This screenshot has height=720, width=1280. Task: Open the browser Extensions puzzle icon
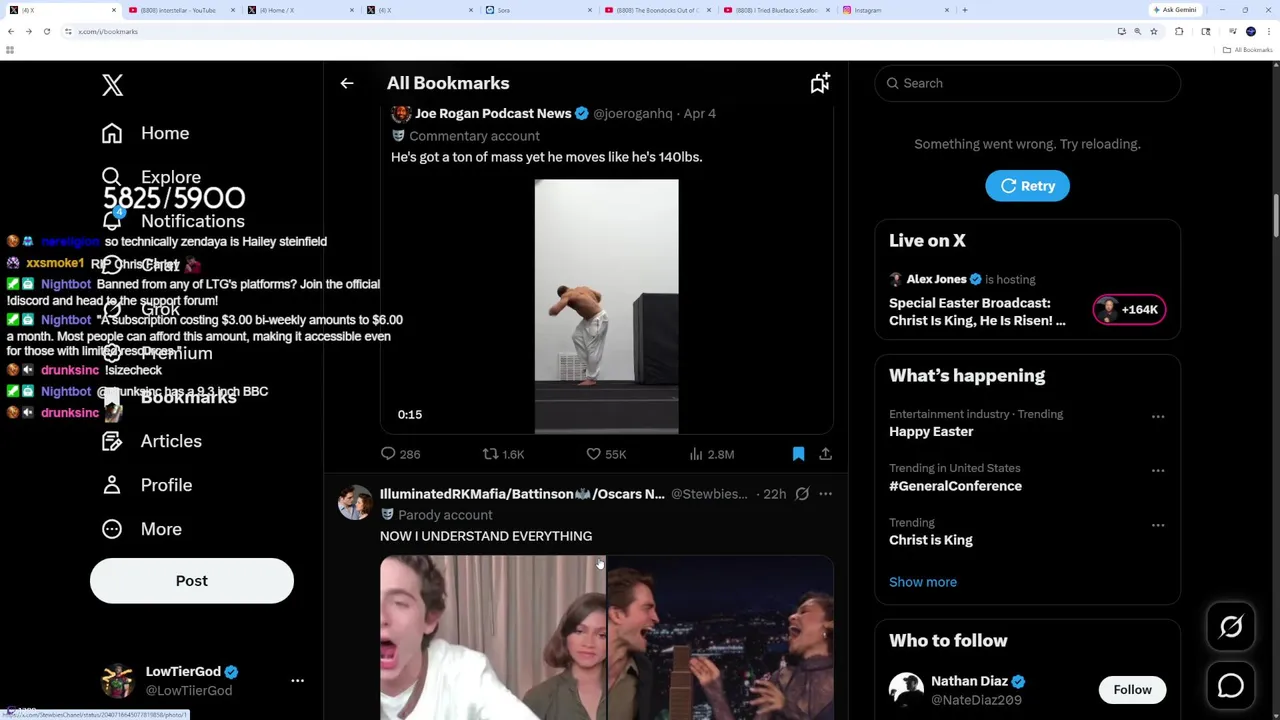coord(1179,32)
